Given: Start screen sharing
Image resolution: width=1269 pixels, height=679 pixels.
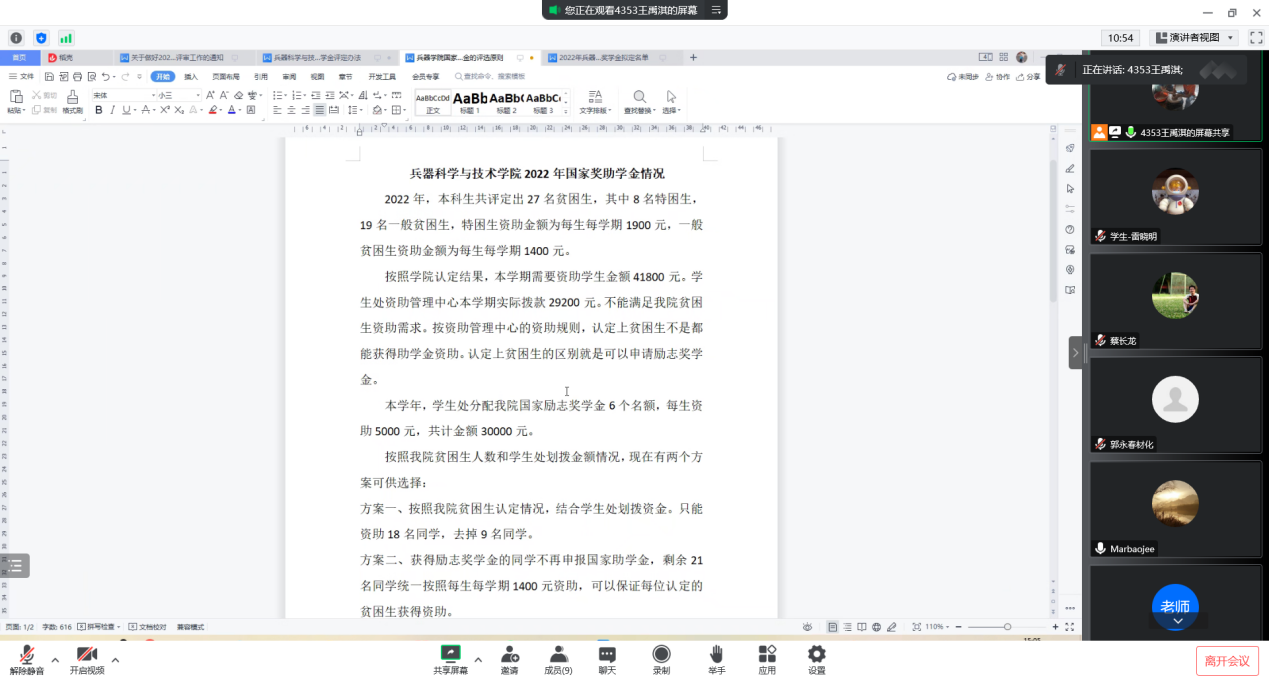Looking at the screenshot, I should pyautogui.click(x=450, y=657).
